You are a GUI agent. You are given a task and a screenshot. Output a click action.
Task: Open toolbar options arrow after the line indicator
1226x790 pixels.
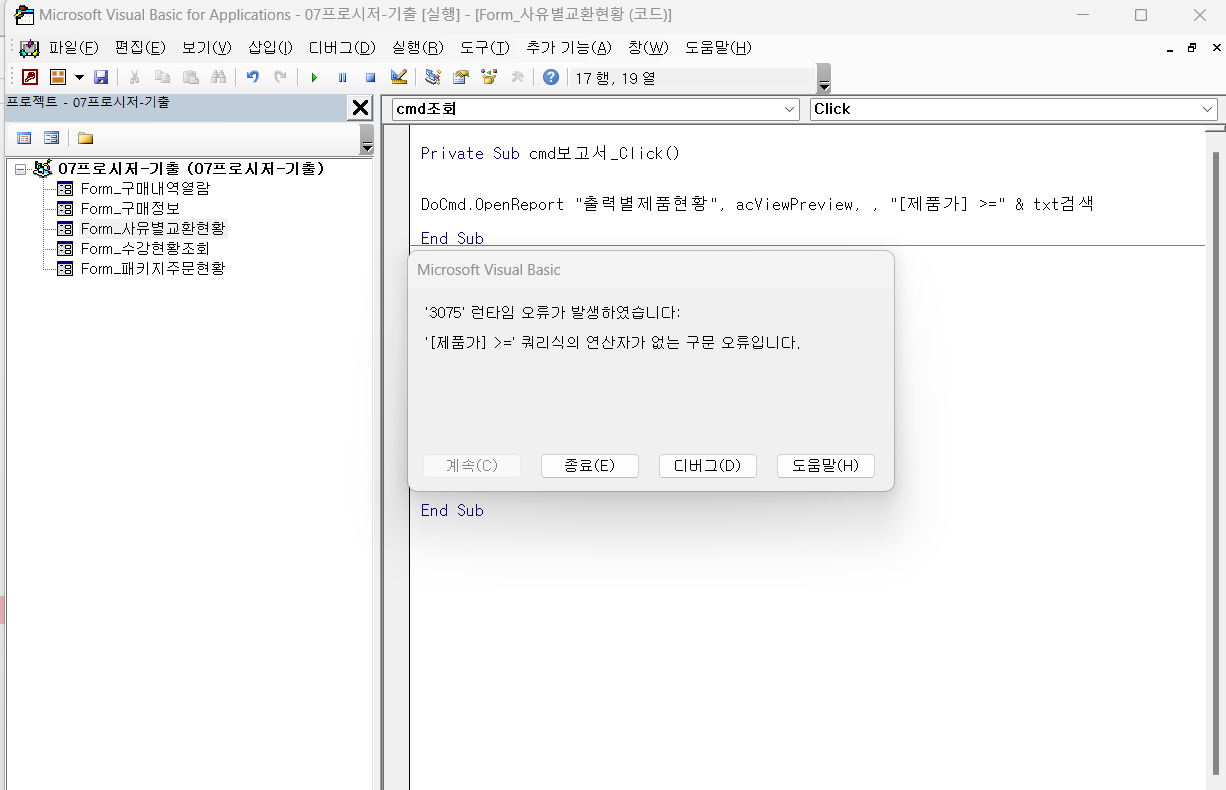tap(824, 79)
